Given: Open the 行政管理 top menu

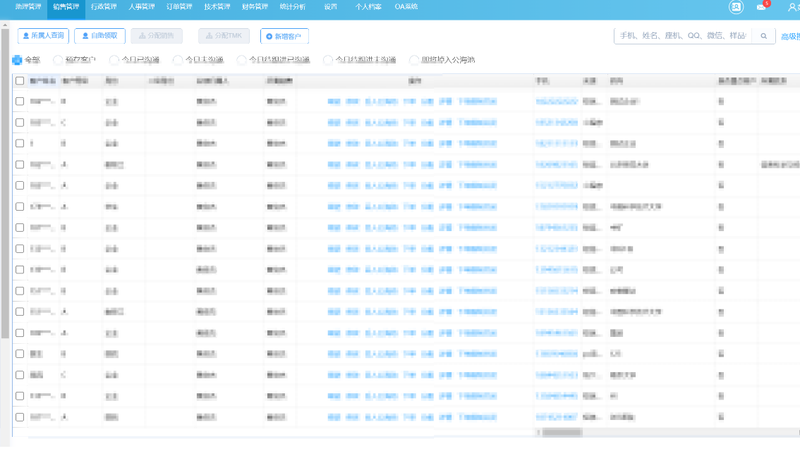Looking at the screenshot, I should pyautogui.click(x=104, y=7).
